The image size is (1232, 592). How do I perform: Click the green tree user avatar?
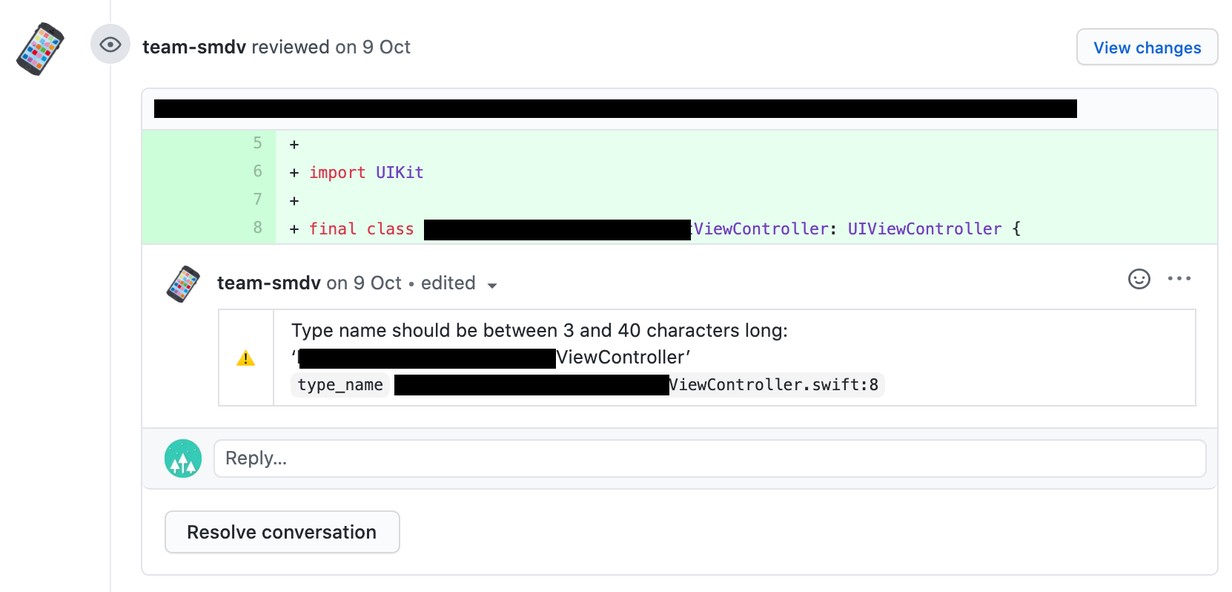pos(183,459)
